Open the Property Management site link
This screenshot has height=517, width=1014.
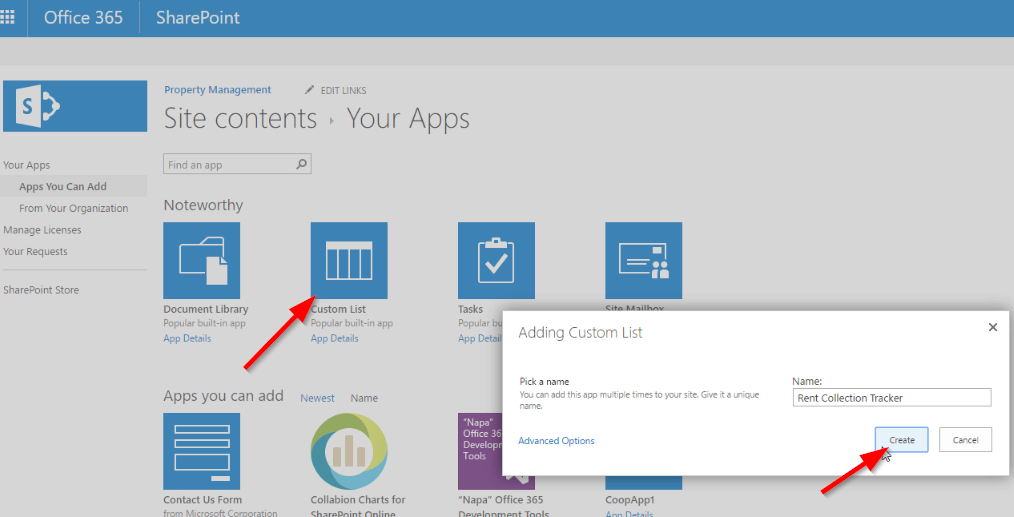pyautogui.click(x=217, y=90)
